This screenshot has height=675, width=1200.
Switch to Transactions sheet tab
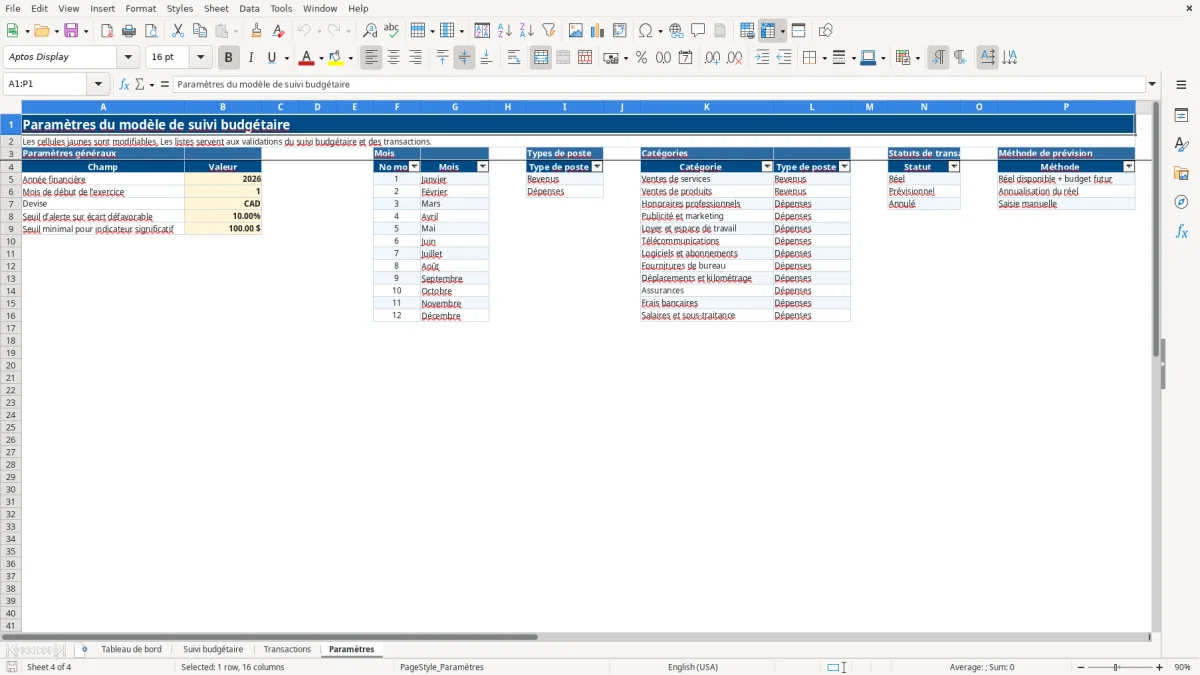(x=287, y=649)
